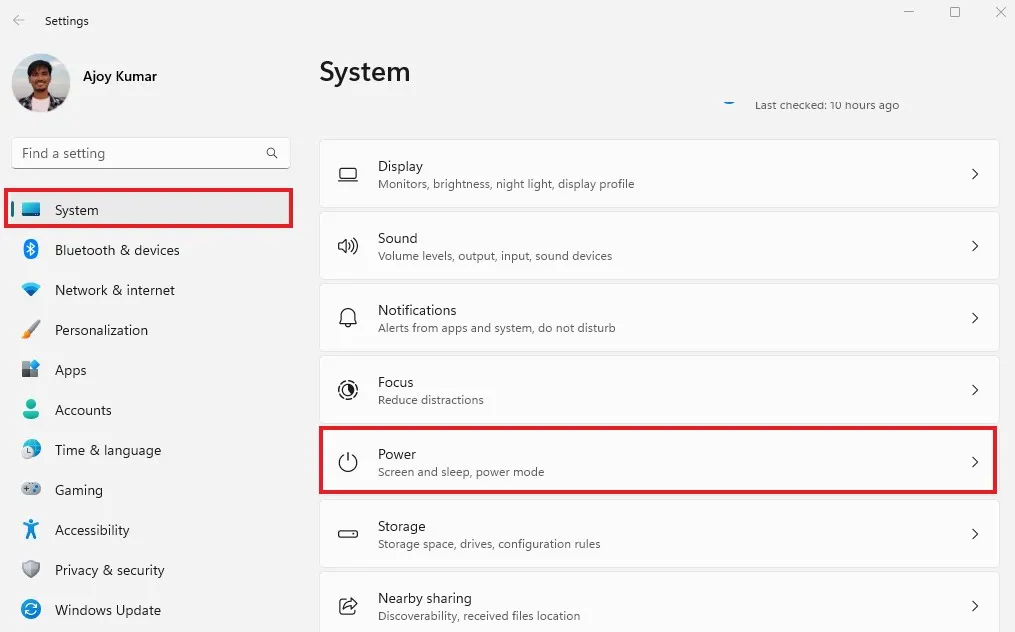Select the Gaming controller icon
The height and width of the screenshot is (632, 1015).
coord(31,490)
